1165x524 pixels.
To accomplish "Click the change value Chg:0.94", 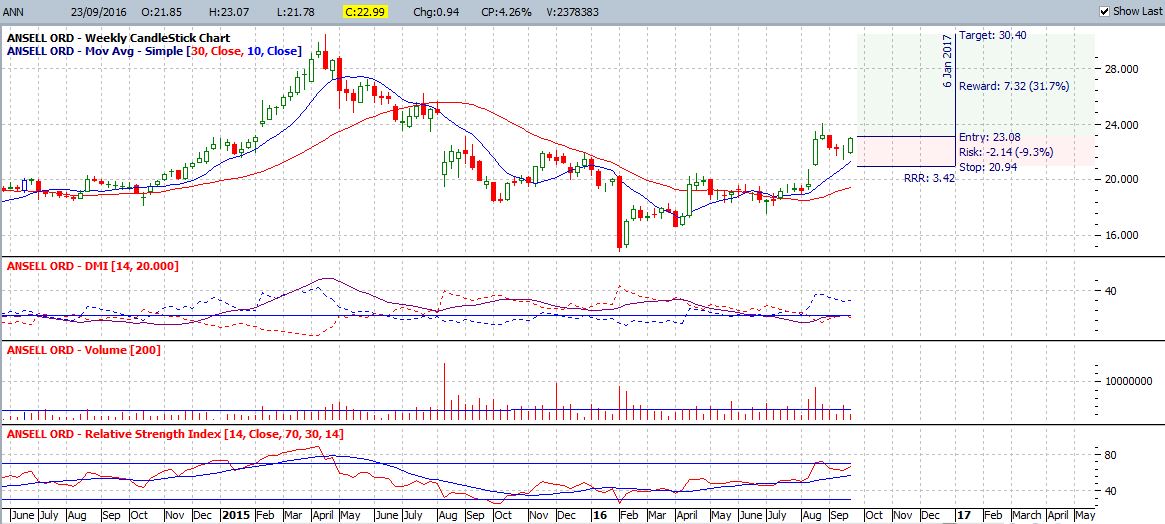I will [x=434, y=12].
